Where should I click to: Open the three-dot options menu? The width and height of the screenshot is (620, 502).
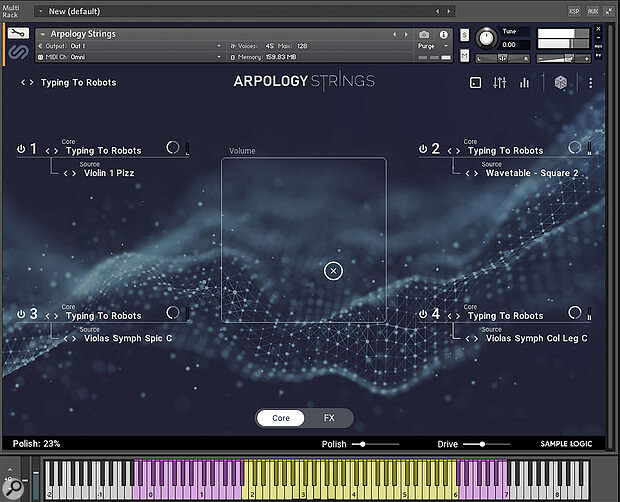[x=590, y=83]
